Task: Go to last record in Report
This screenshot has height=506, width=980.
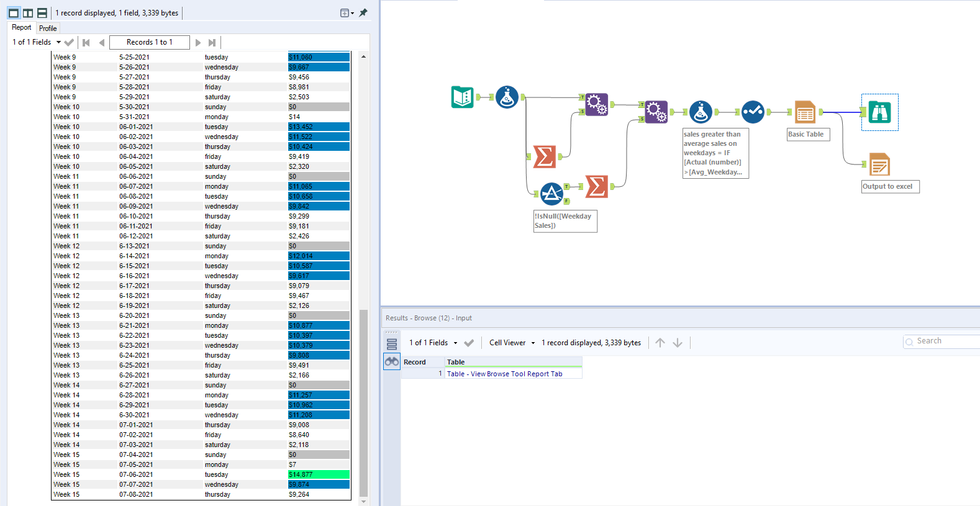Action: pyautogui.click(x=212, y=42)
